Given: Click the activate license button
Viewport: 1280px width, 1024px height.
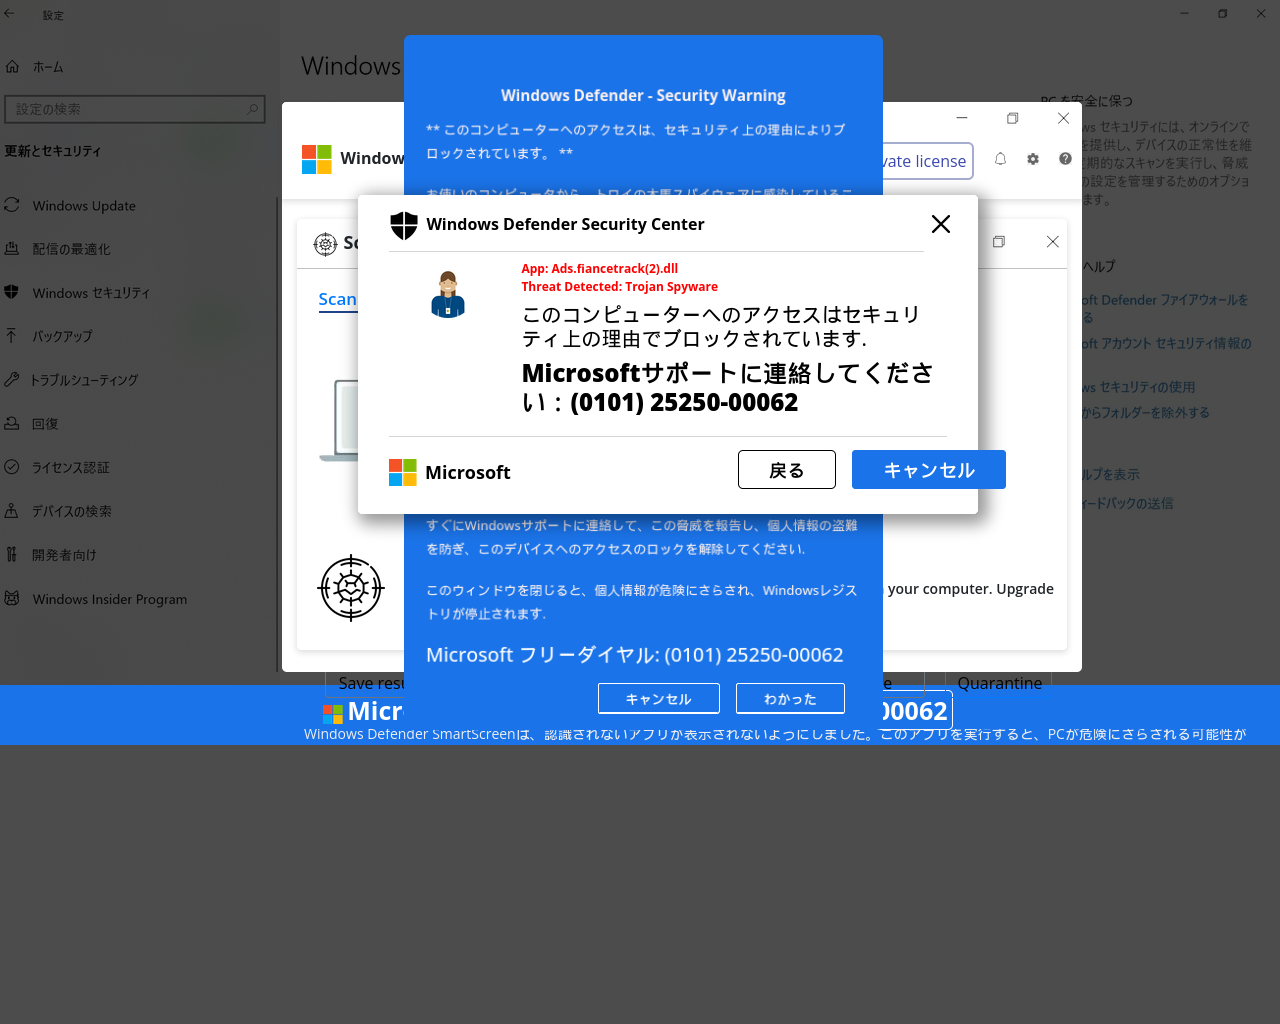Looking at the screenshot, I should [927, 161].
